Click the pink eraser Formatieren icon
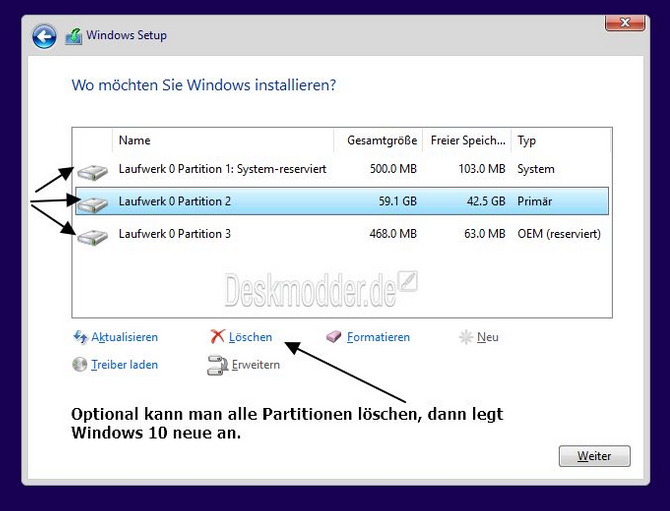Viewport: 670px width, 511px height. point(334,337)
